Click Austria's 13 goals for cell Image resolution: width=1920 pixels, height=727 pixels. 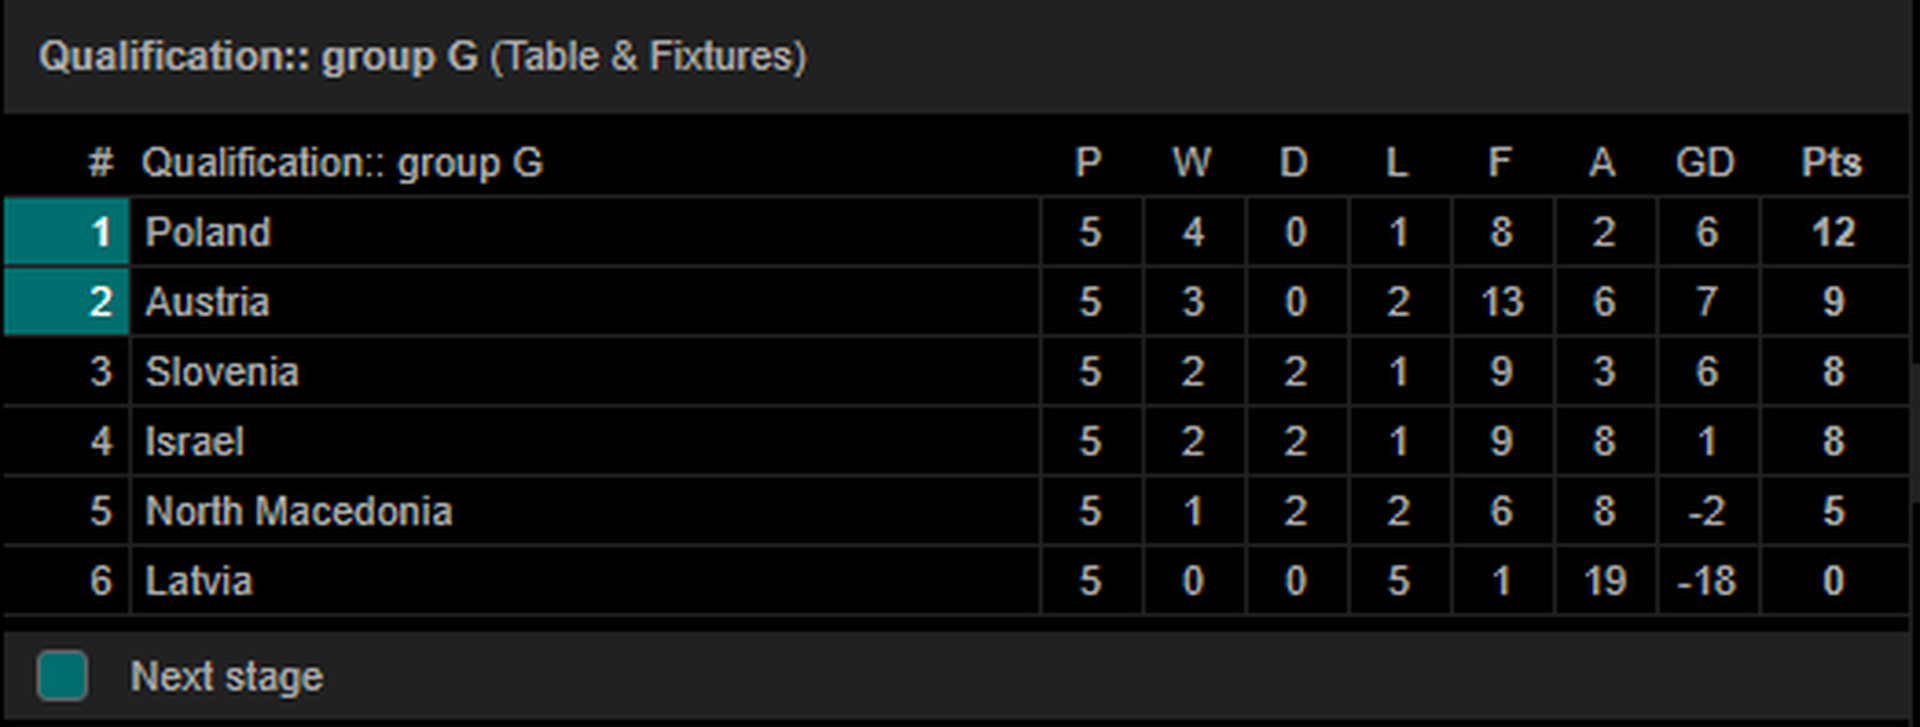click(x=1501, y=302)
